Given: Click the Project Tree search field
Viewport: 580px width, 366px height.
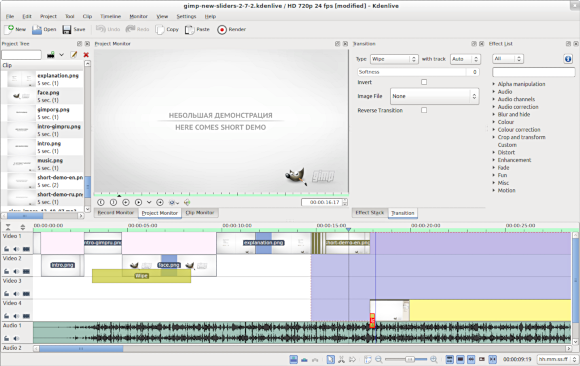Looking at the screenshot, I should 21,55.
